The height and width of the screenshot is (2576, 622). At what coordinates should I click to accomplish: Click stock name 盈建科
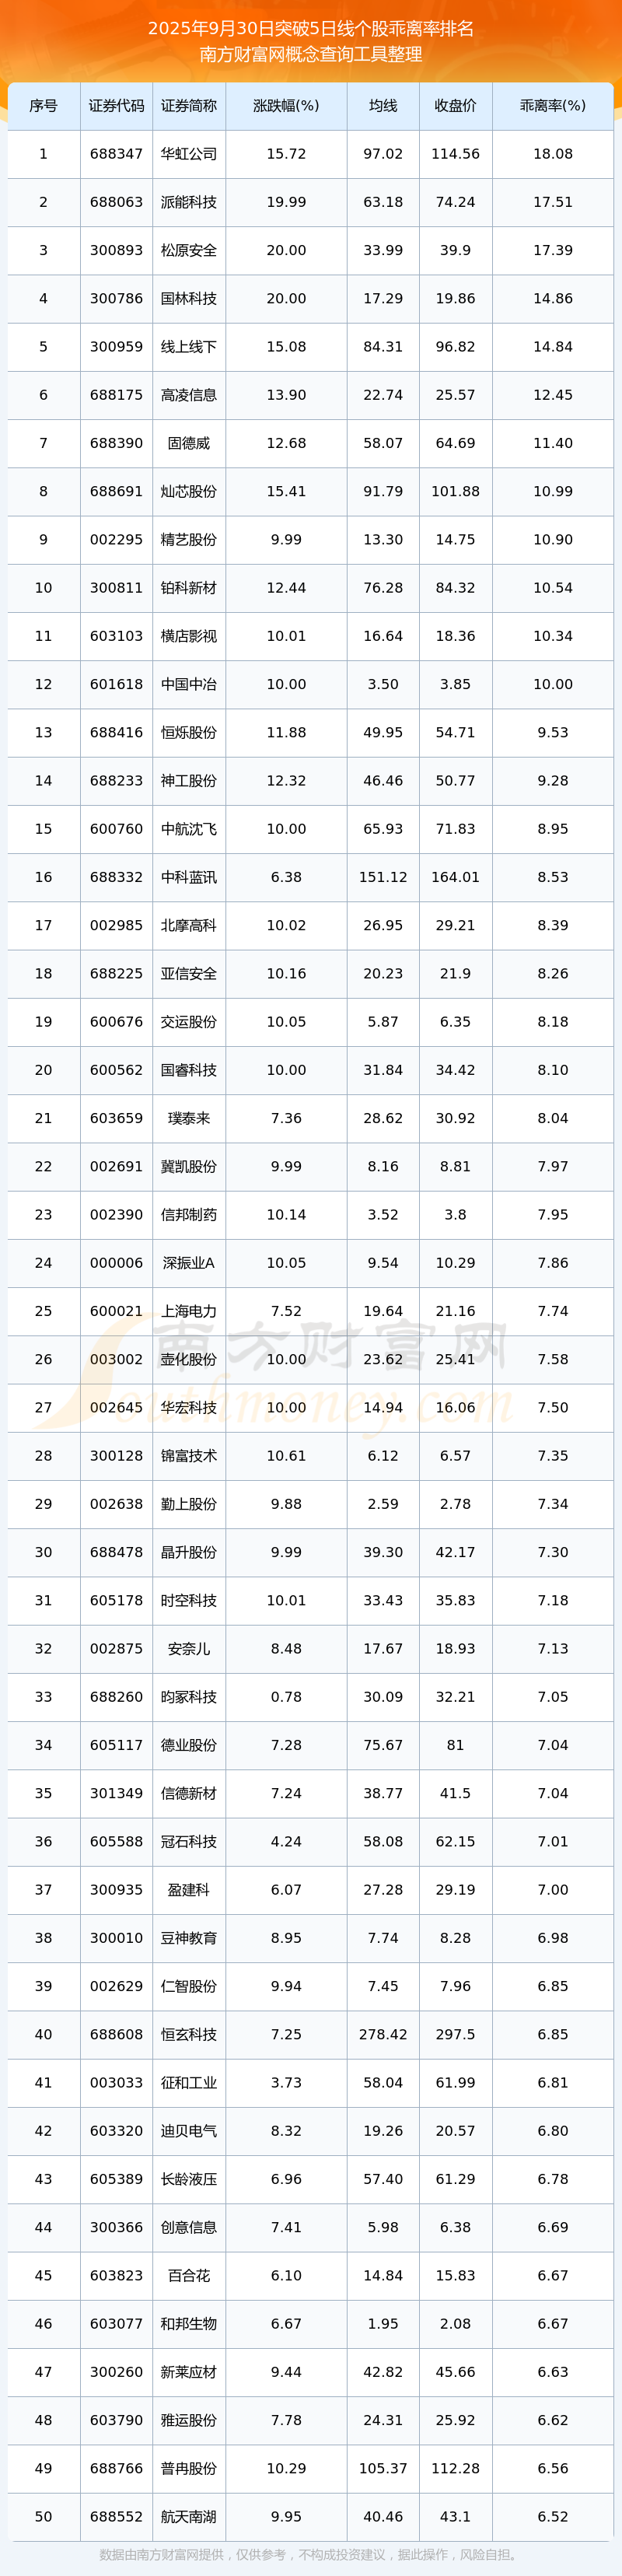pos(189,1889)
